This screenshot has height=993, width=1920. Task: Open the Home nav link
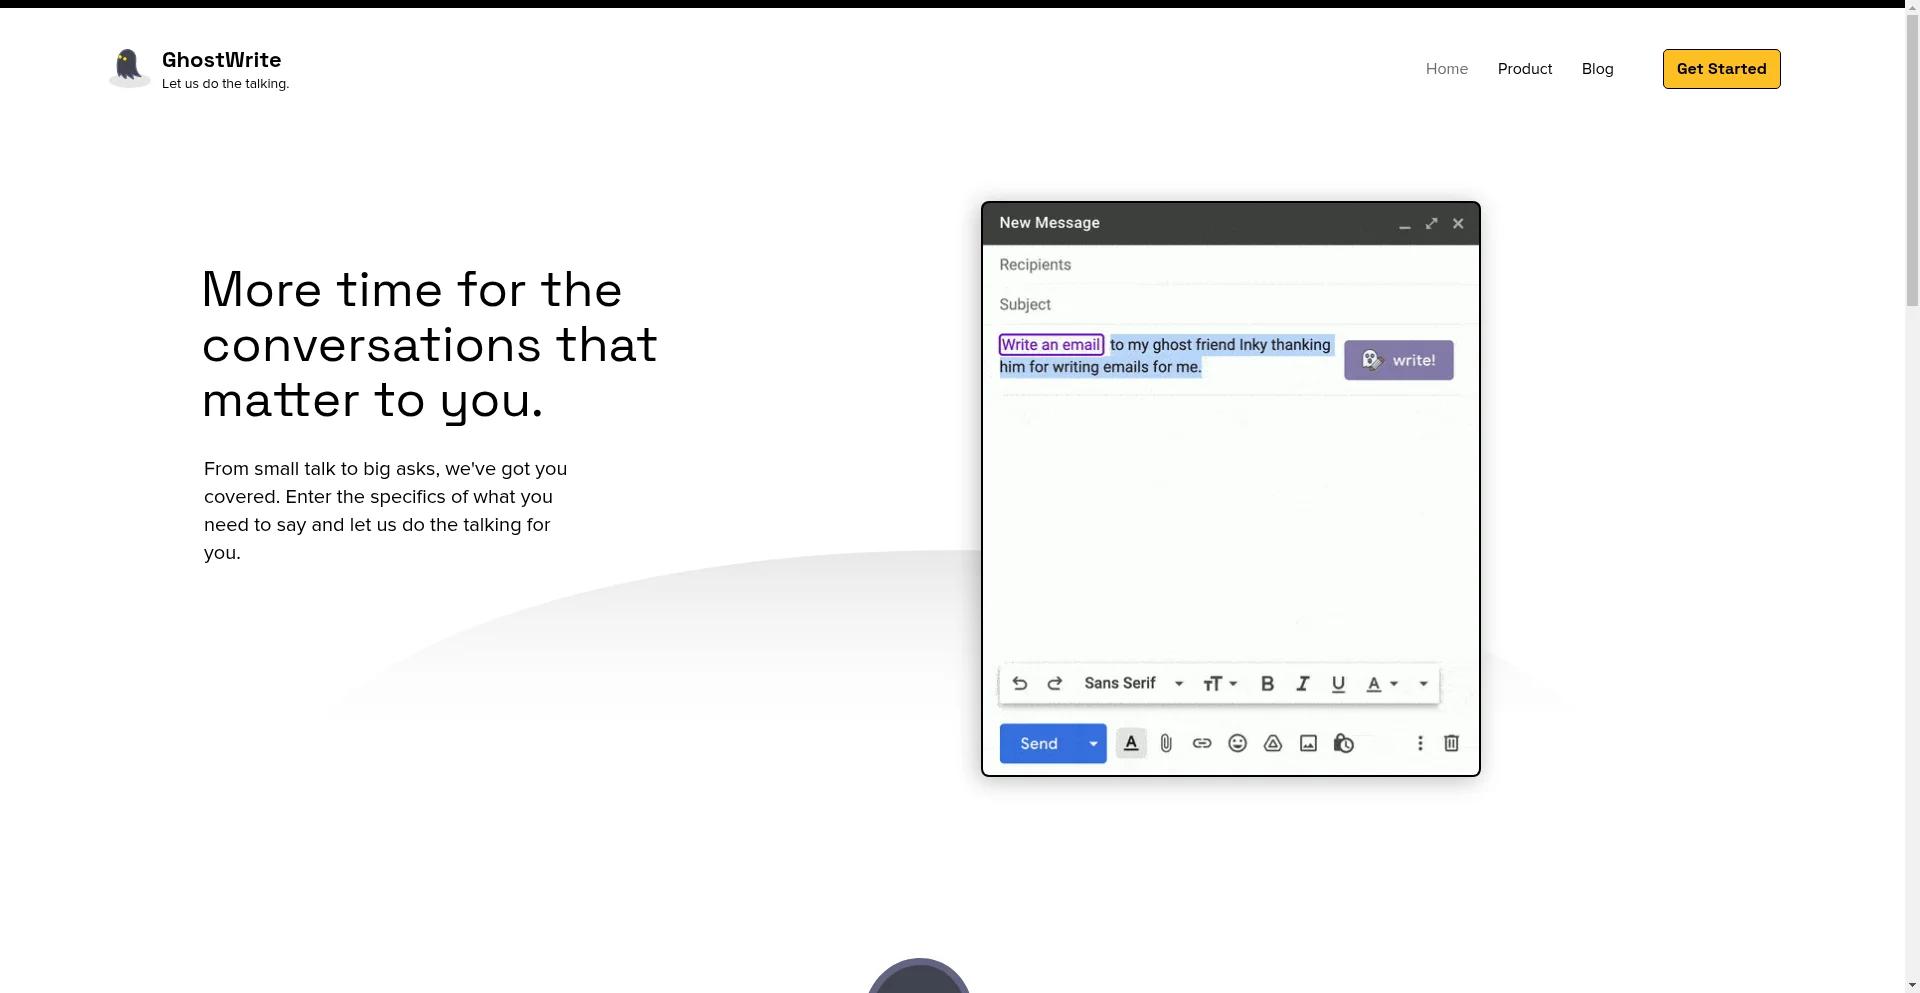tap(1446, 69)
